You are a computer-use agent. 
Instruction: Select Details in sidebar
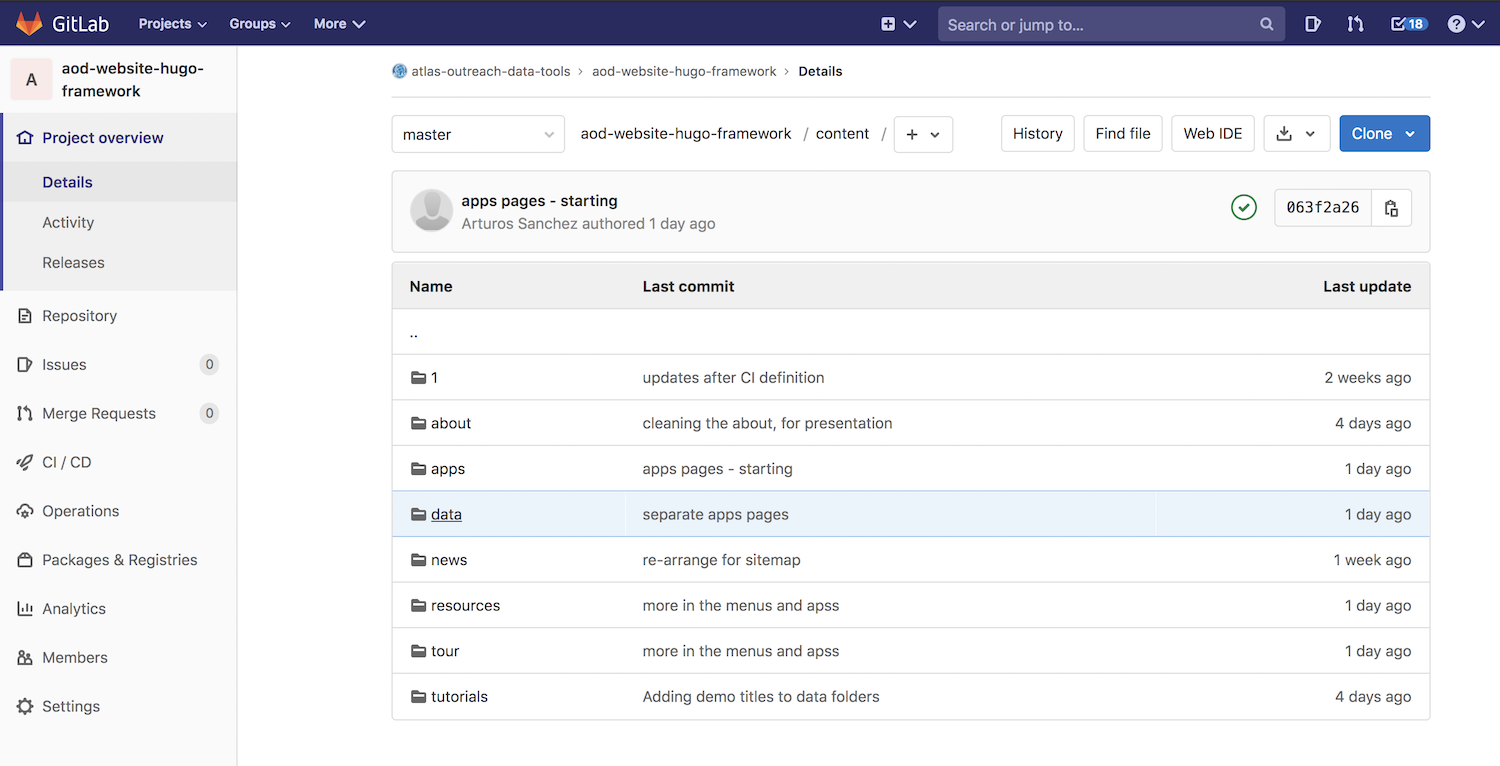(67, 182)
